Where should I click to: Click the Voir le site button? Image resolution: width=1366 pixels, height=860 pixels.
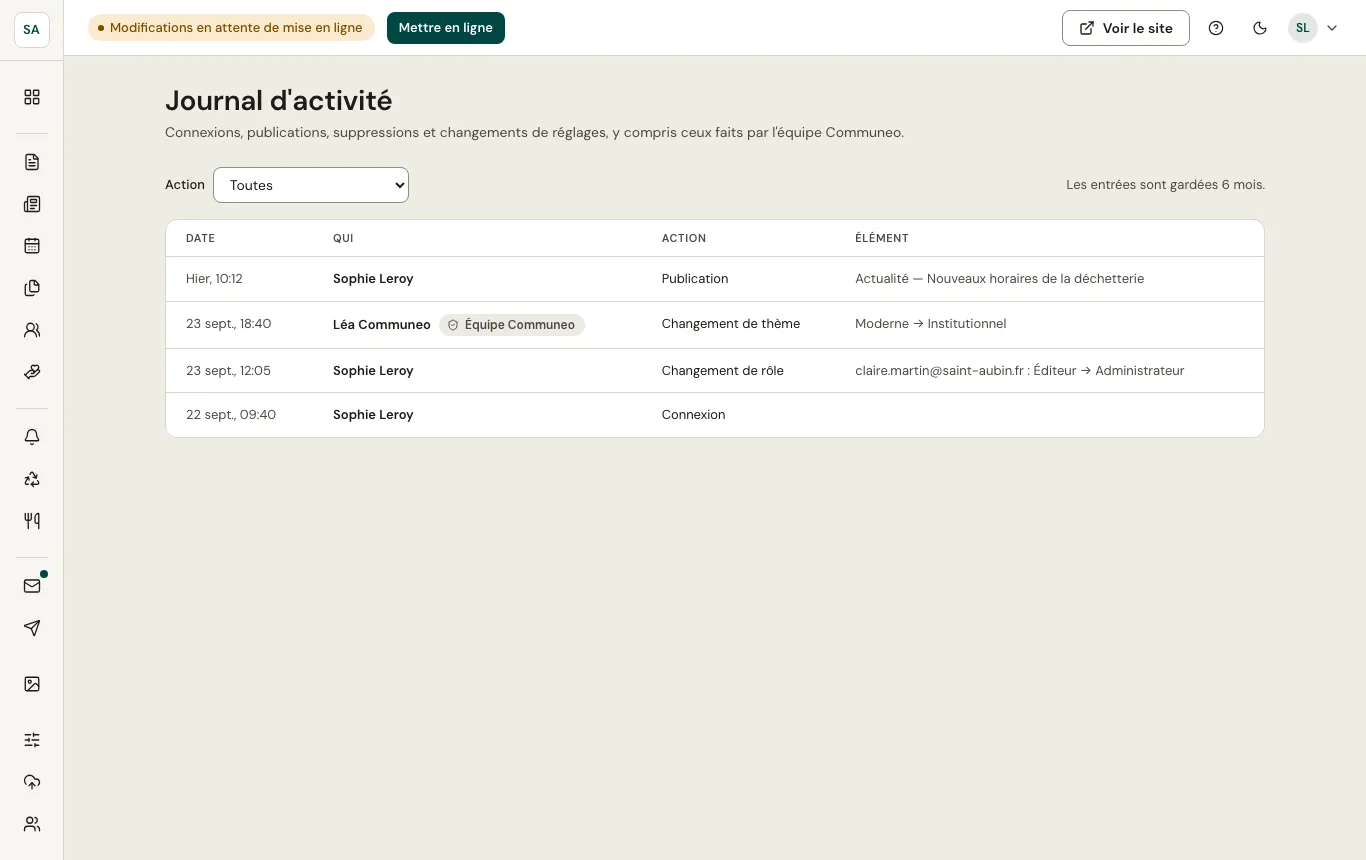(1126, 28)
